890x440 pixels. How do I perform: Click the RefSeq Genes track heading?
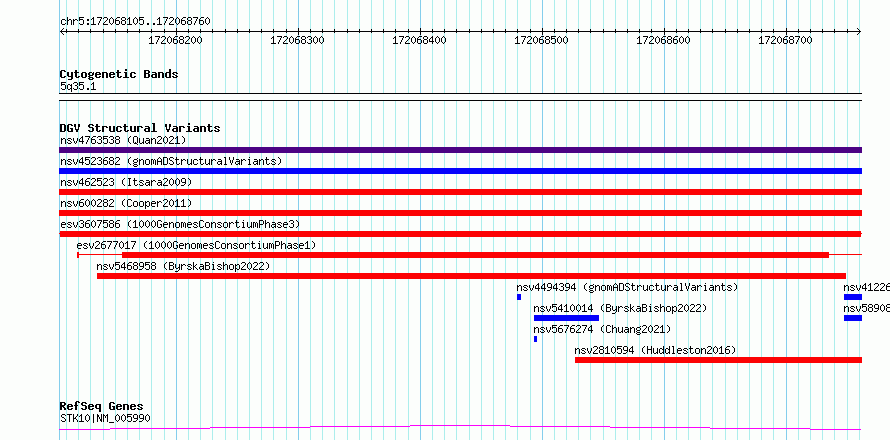pos(101,407)
